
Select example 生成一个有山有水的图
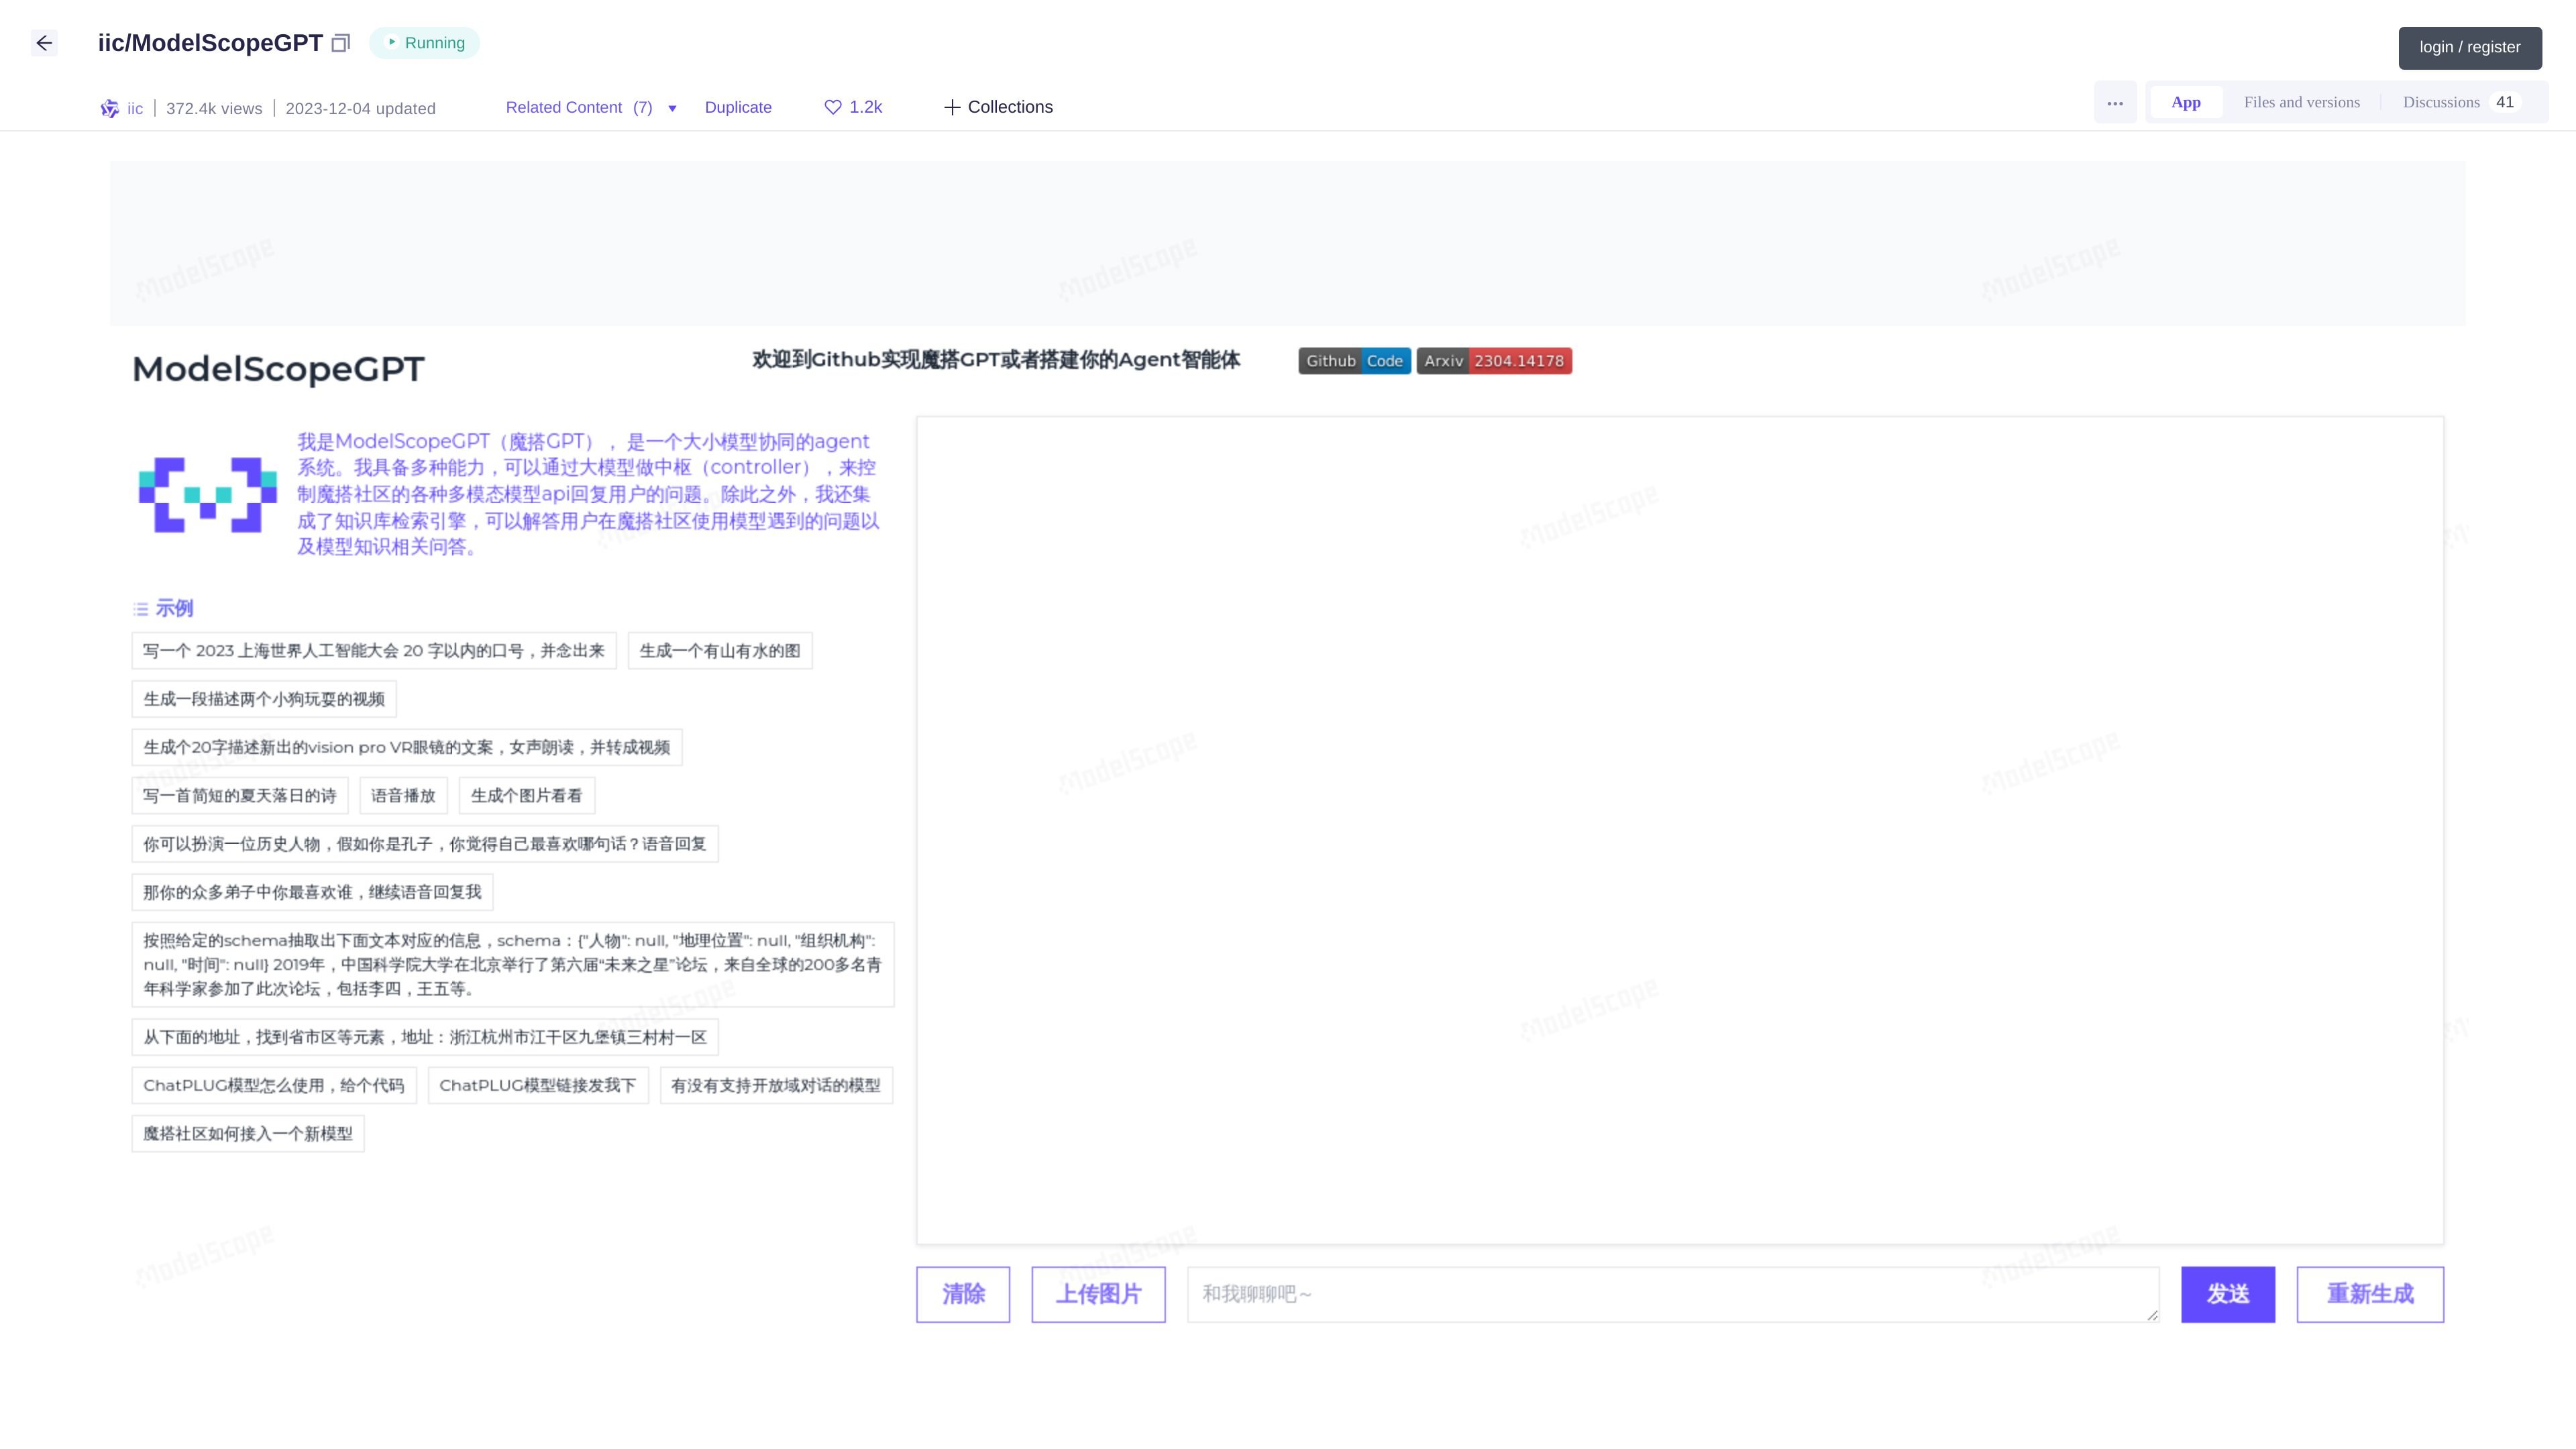[720, 651]
